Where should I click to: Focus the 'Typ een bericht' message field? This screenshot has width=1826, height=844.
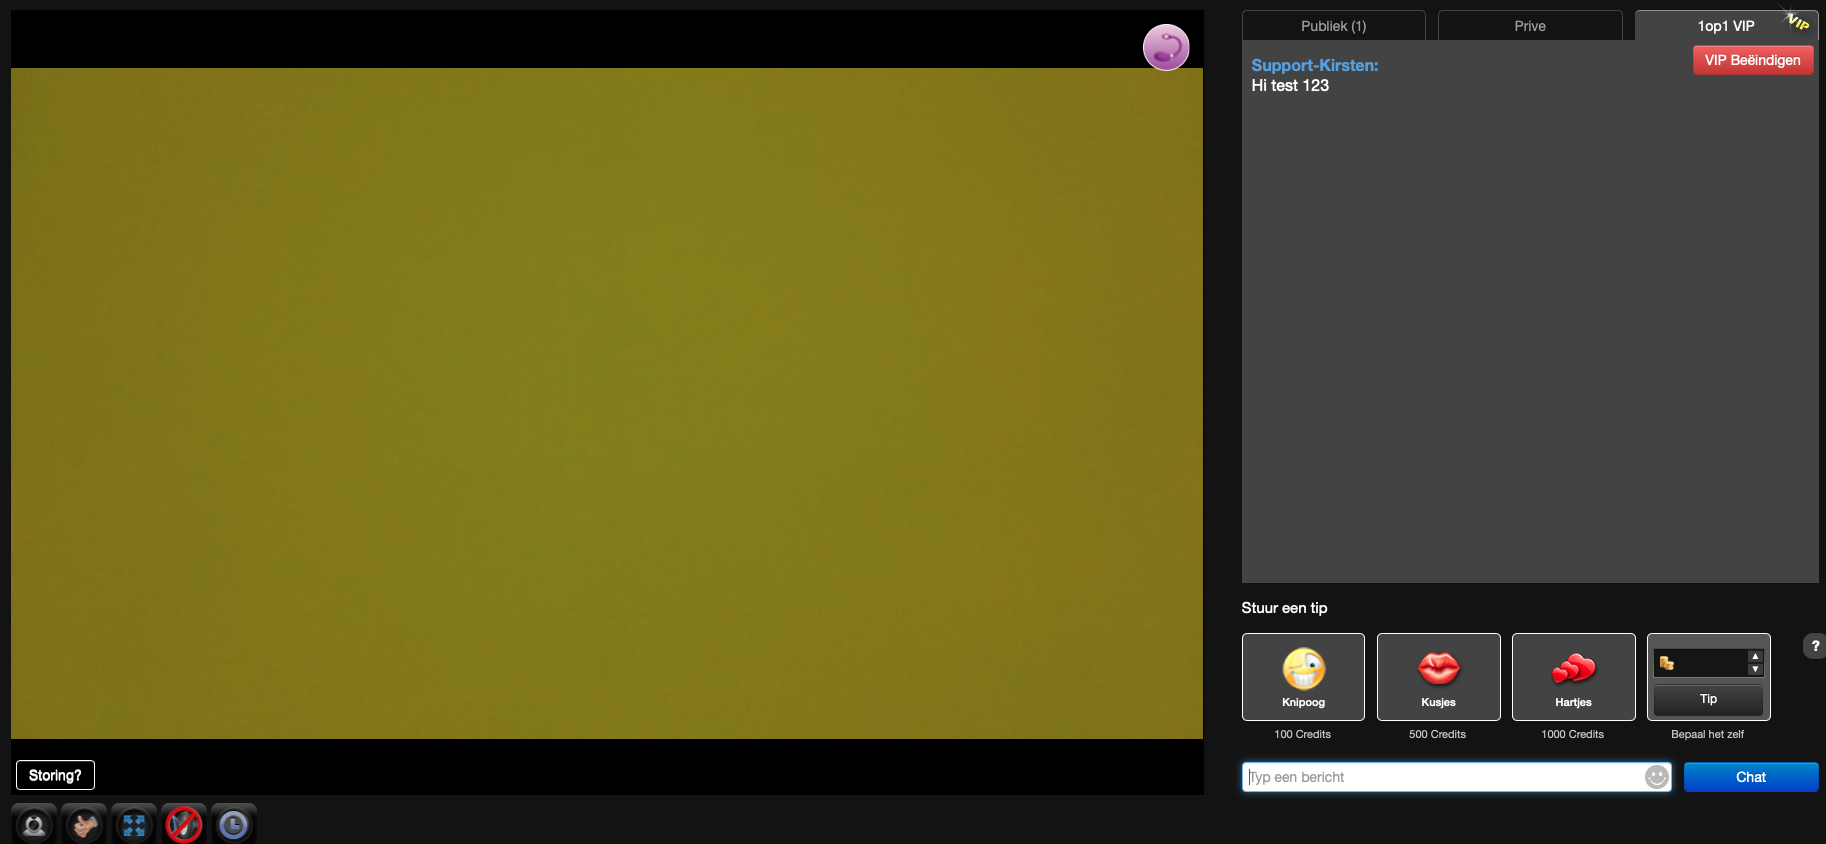click(x=1440, y=777)
